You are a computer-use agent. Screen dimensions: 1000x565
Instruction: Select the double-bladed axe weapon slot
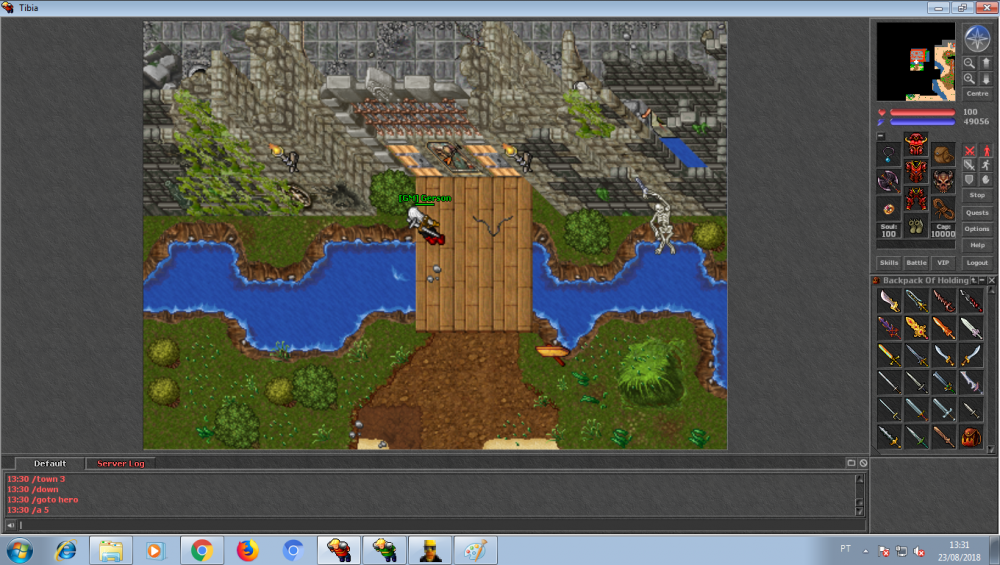[888, 182]
